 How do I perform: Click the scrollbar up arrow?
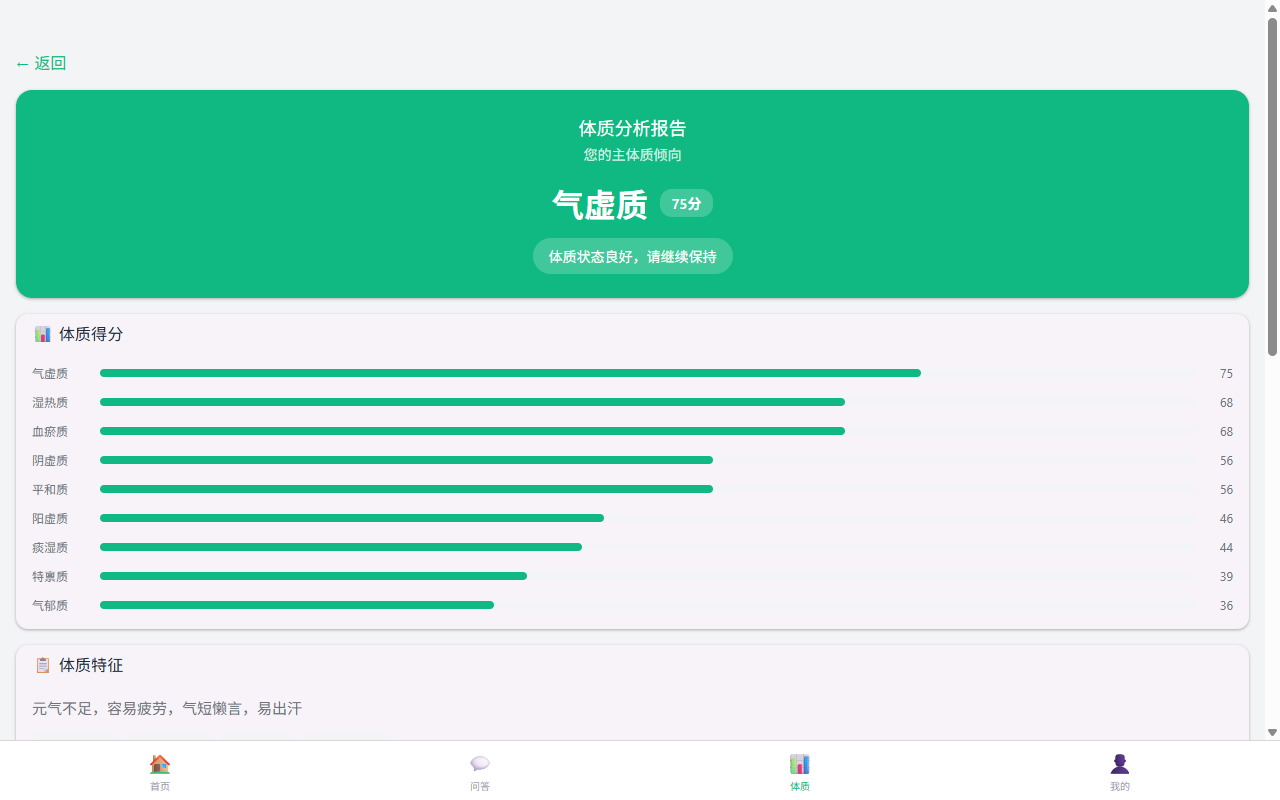tap(1272, 8)
